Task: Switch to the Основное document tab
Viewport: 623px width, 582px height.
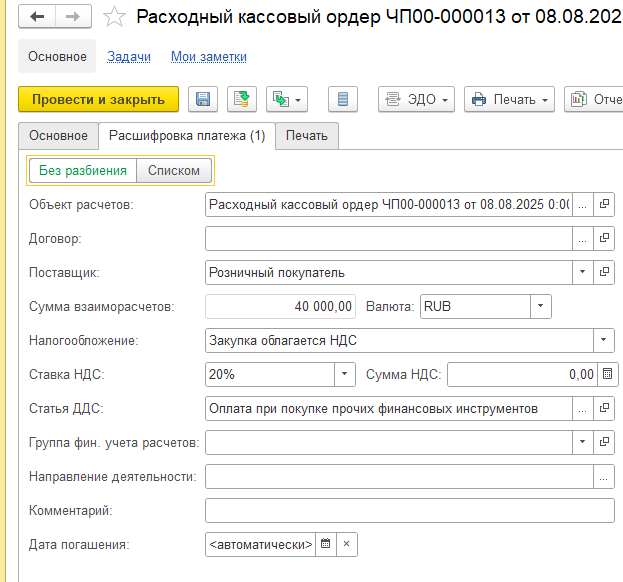Action: click(x=58, y=136)
